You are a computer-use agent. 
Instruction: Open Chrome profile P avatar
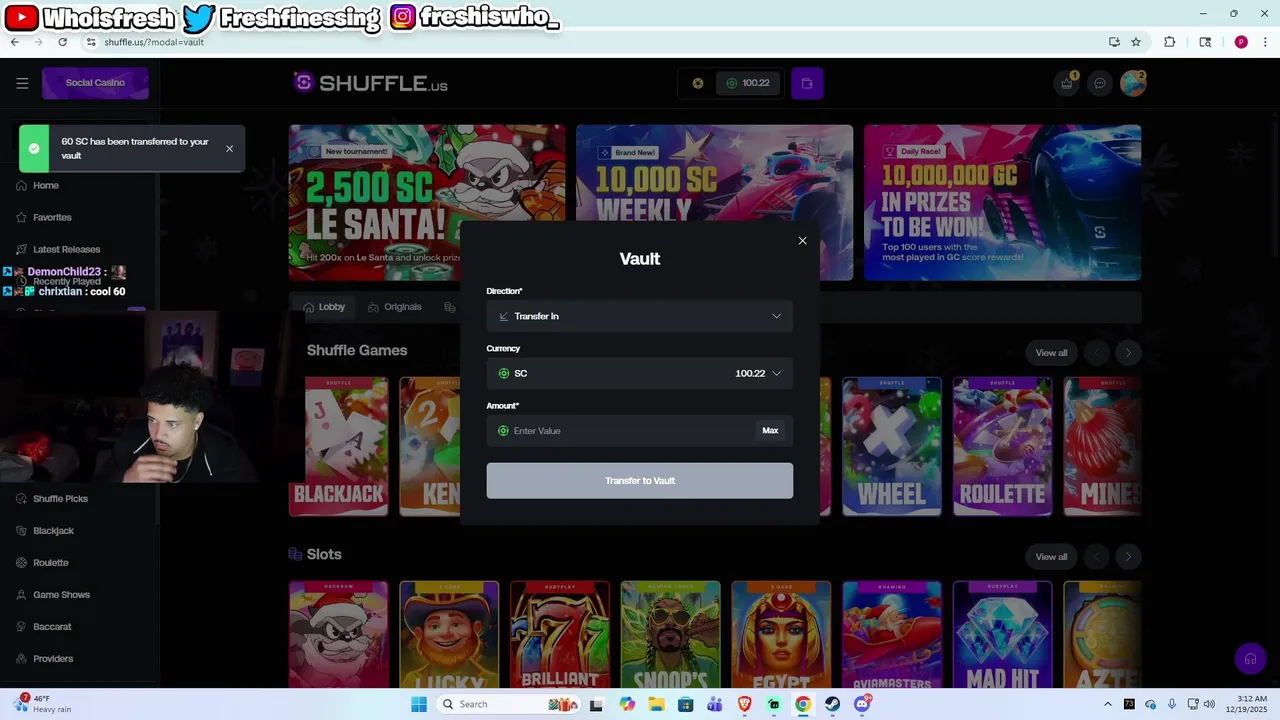tap(1241, 42)
